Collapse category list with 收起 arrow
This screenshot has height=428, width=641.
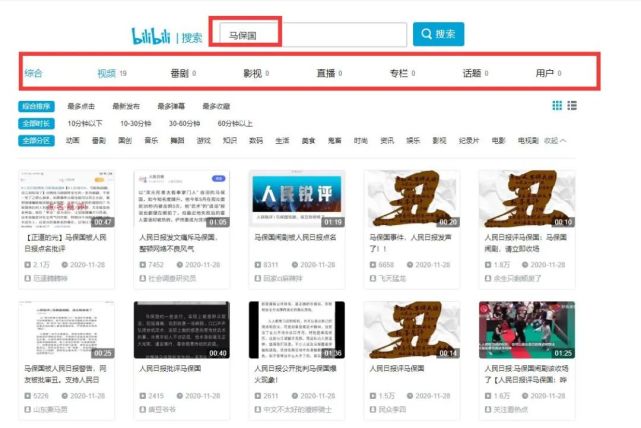[x=555, y=141]
